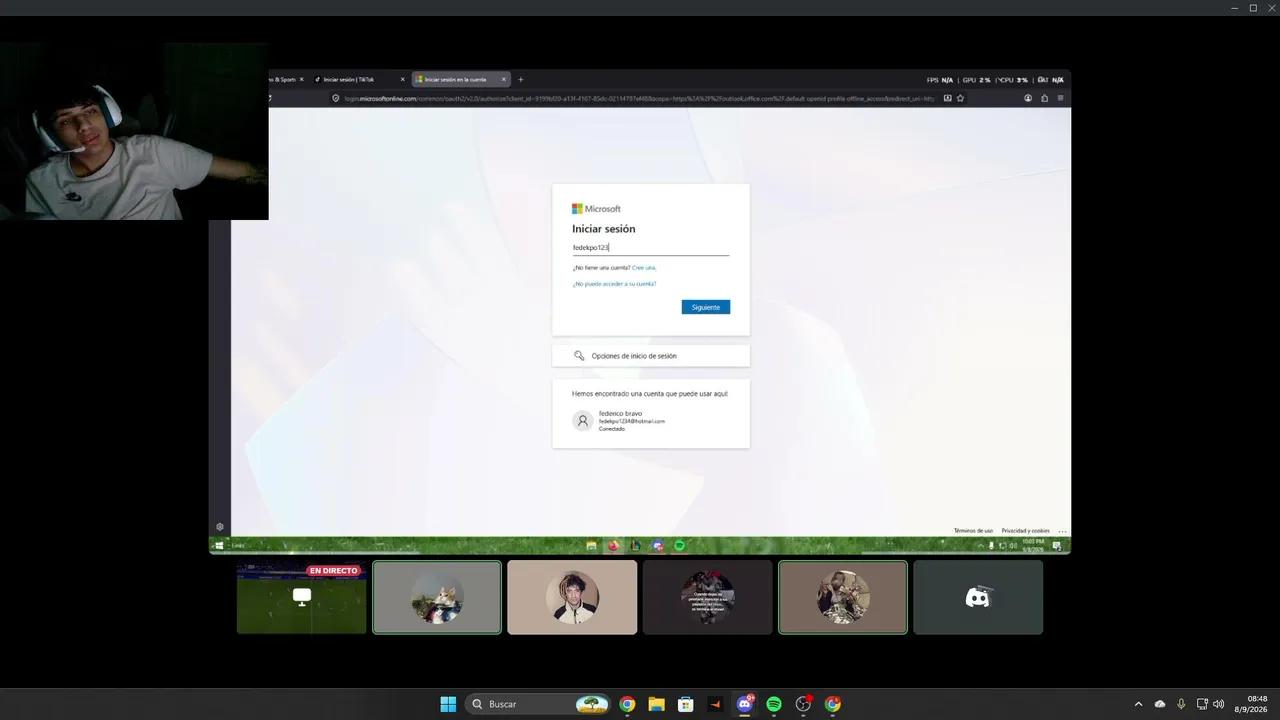The width and height of the screenshot is (1280, 720).
Task: Open the second Chrome icon with red badge
Action: pyautogui.click(x=833, y=704)
